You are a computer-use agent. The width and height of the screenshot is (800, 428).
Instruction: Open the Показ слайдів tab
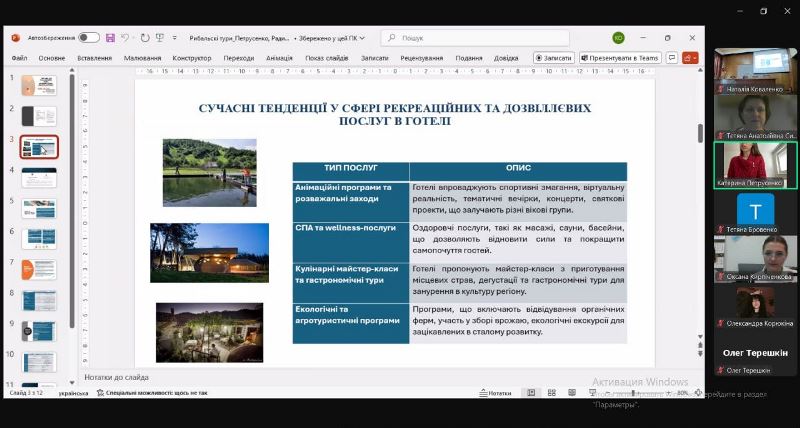(327, 58)
